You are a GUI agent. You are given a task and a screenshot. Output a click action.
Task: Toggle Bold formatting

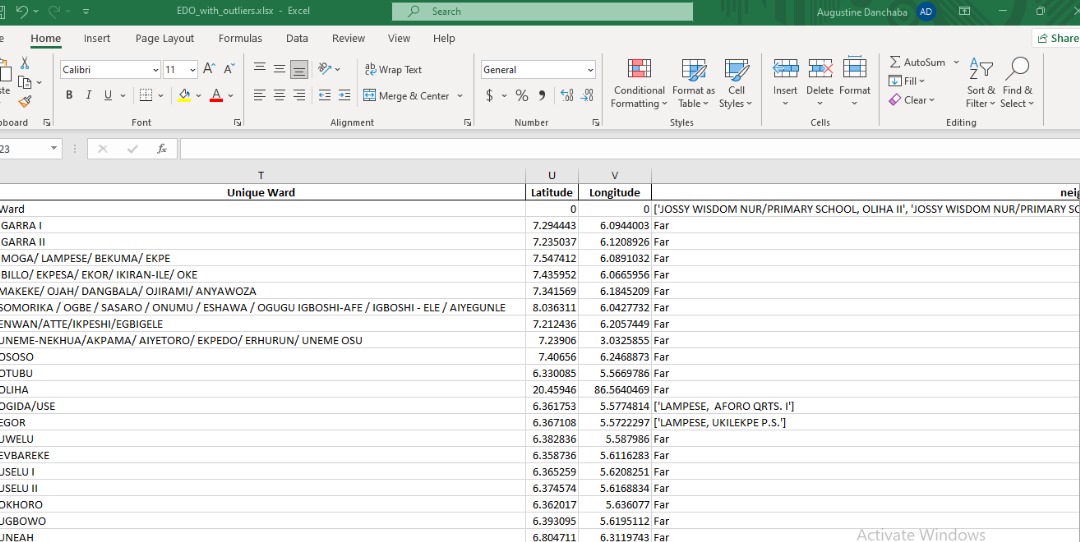(69, 95)
